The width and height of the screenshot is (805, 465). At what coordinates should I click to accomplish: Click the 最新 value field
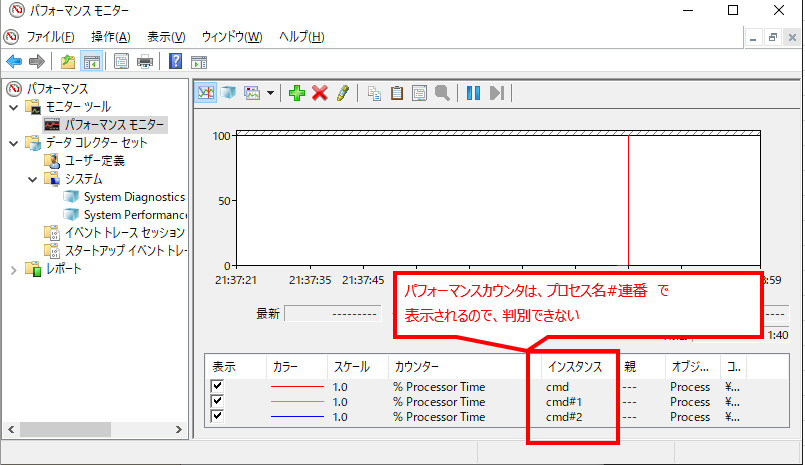pyautogui.click(x=333, y=314)
